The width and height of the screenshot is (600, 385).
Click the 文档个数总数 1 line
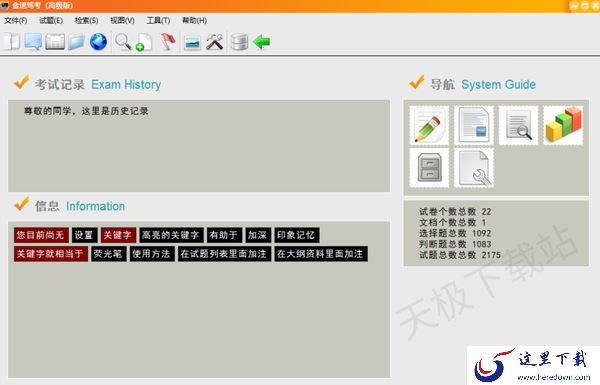pyautogui.click(x=453, y=222)
